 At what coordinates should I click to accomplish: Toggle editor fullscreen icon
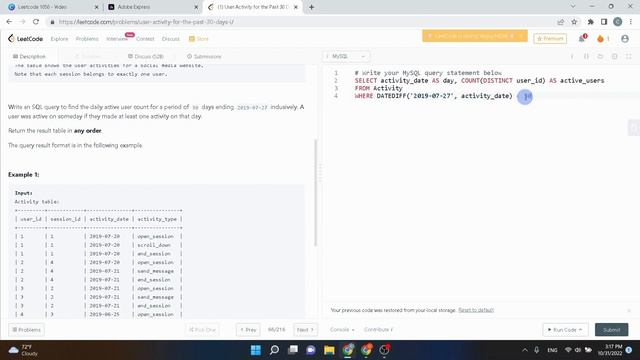(629, 56)
